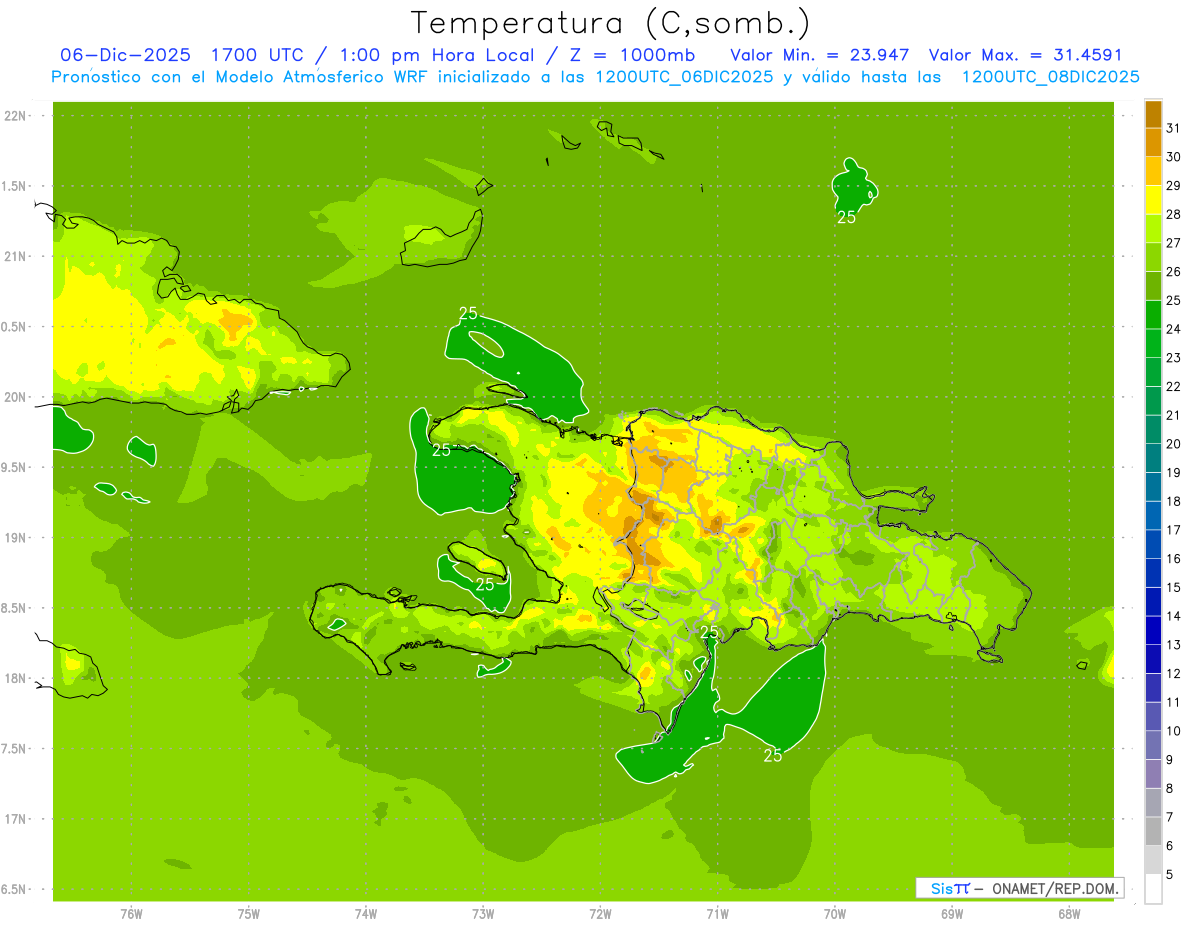This screenshot has width=1200, height=927.
Task: Click the 'ONAMET/REP.DOM.' credit label
Action: coord(1055,888)
